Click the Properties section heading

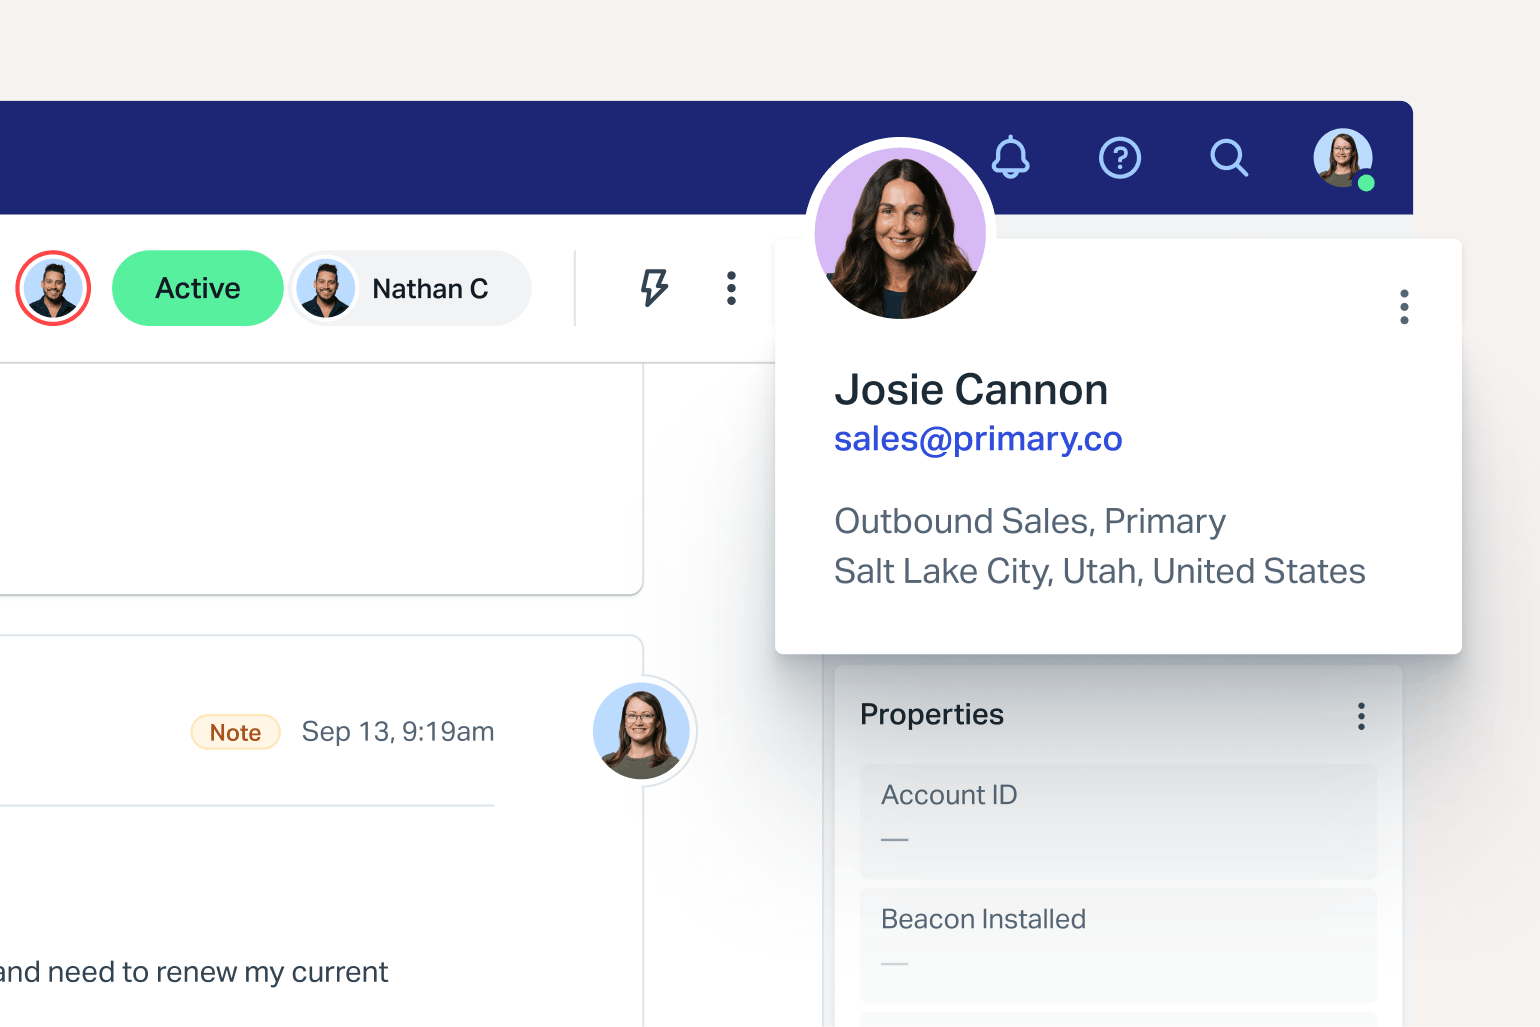[932, 715]
